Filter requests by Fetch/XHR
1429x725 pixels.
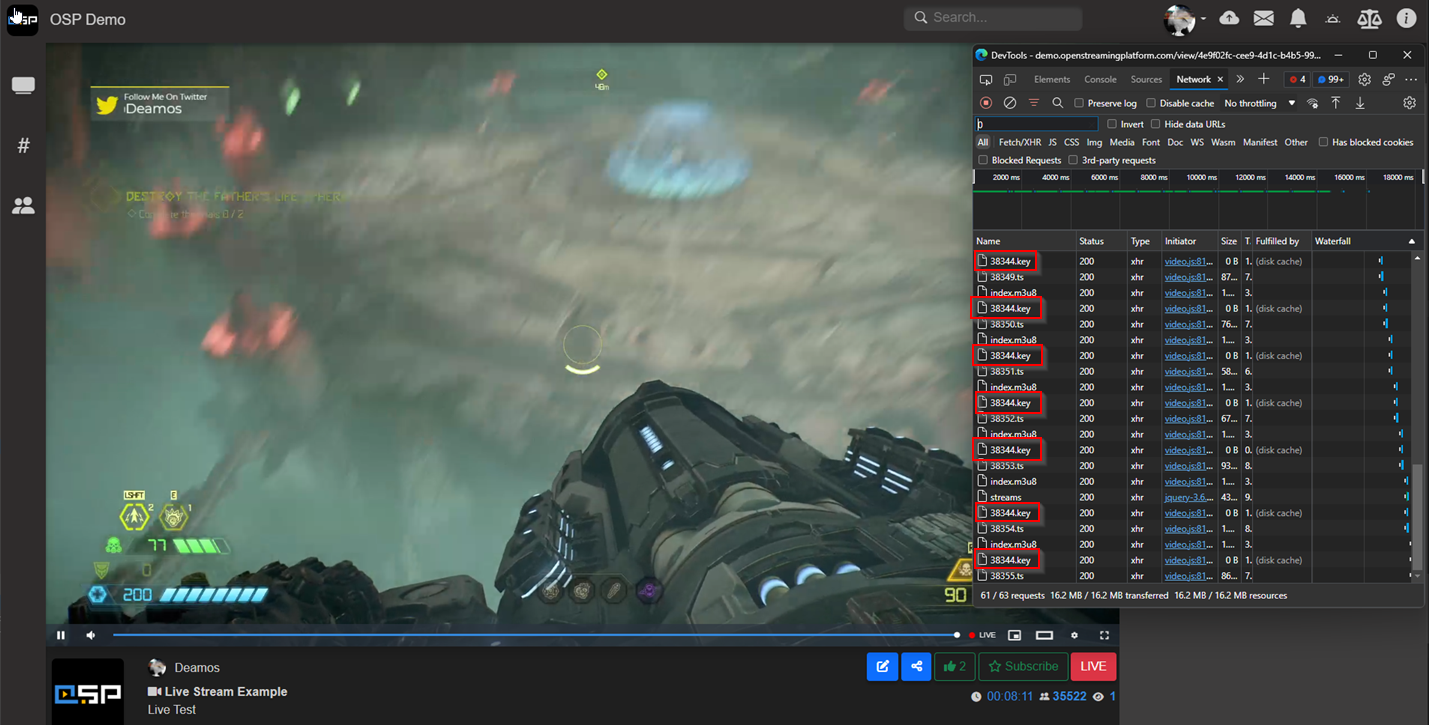click(x=1019, y=142)
